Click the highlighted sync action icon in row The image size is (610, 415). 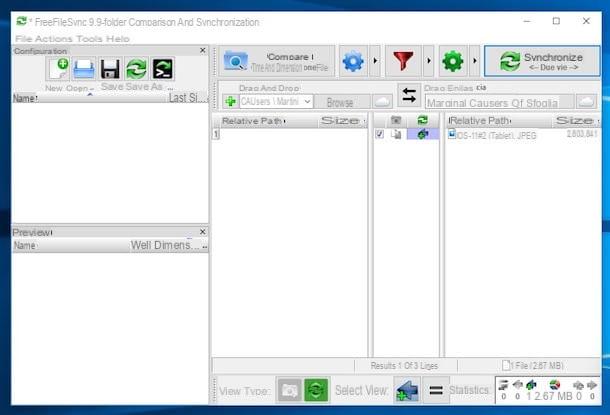423,135
